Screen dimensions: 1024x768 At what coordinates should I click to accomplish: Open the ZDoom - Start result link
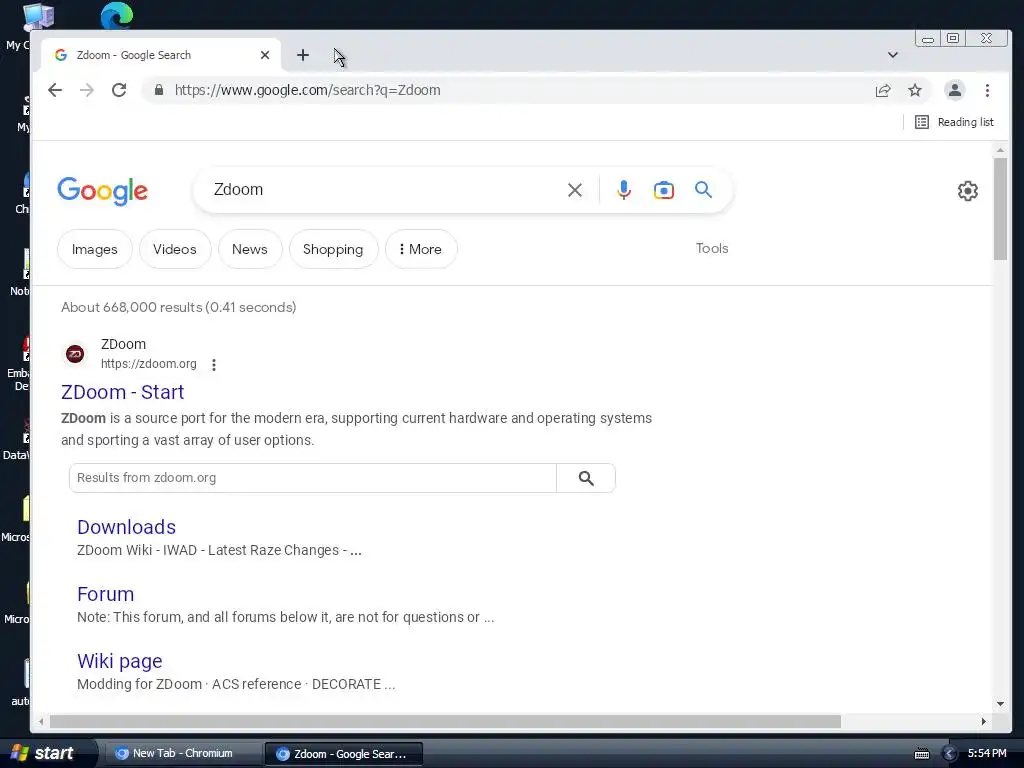pyautogui.click(x=123, y=392)
